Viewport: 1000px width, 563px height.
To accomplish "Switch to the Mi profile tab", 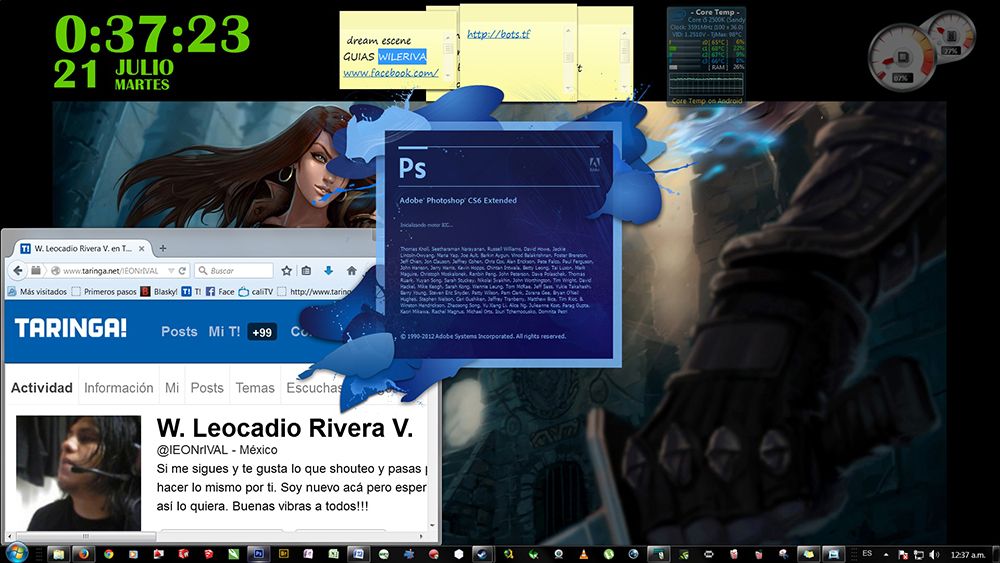I will pyautogui.click(x=172, y=388).
